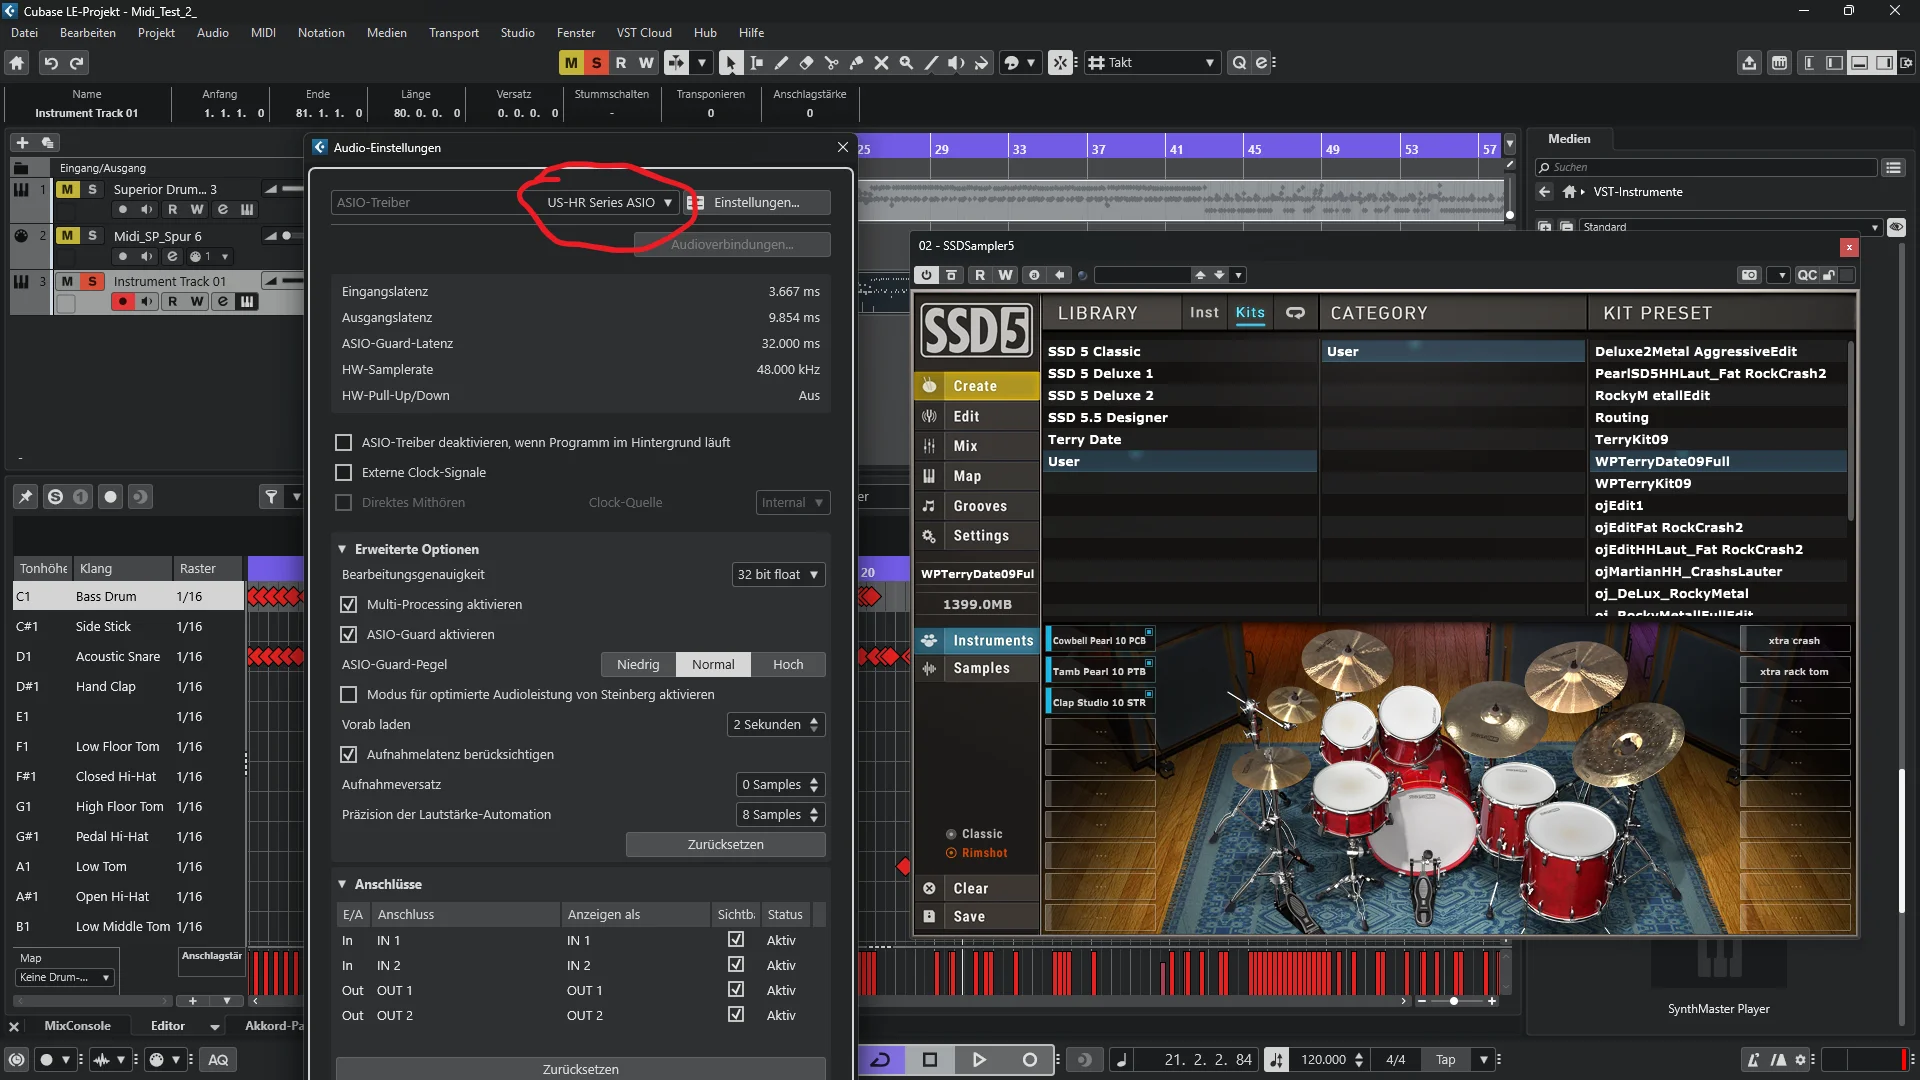The width and height of the screenshot is (1920, 1080).
Task: Collapse the Erweiterte Optionen section
Action: point(342,549)
